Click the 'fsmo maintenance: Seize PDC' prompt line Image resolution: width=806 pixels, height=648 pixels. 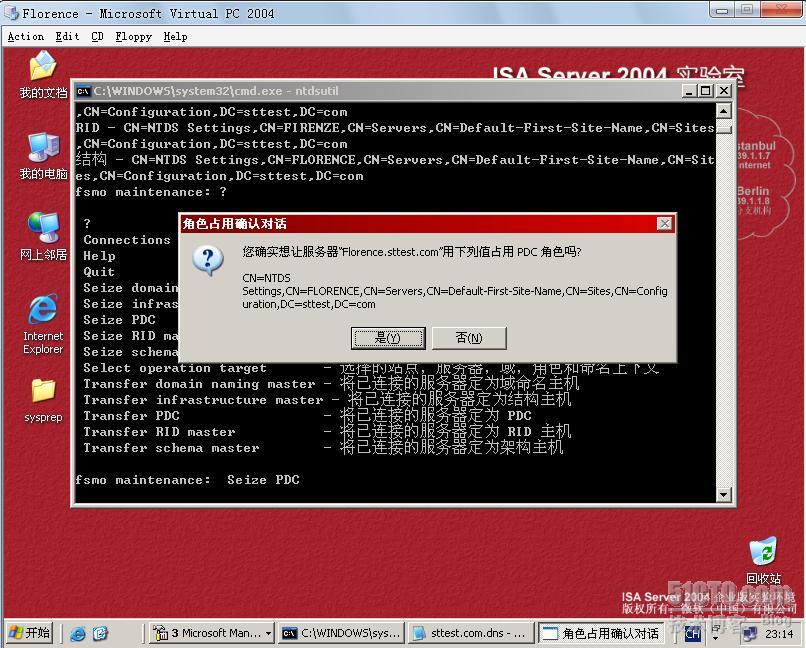coord(187,480)
